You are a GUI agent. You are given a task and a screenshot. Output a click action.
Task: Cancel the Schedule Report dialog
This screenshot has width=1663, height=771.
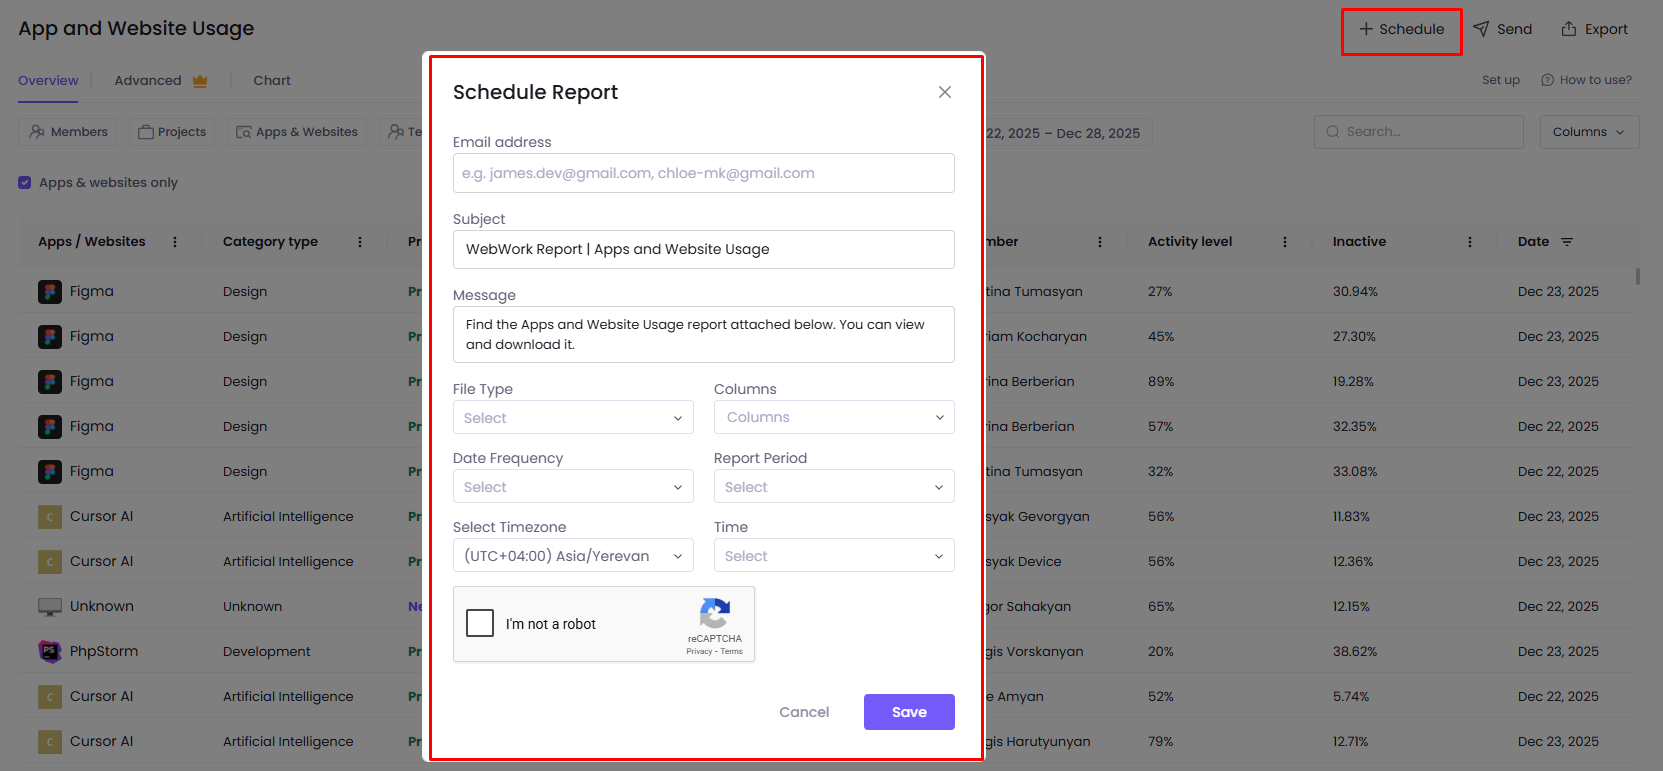coord(804,712)
